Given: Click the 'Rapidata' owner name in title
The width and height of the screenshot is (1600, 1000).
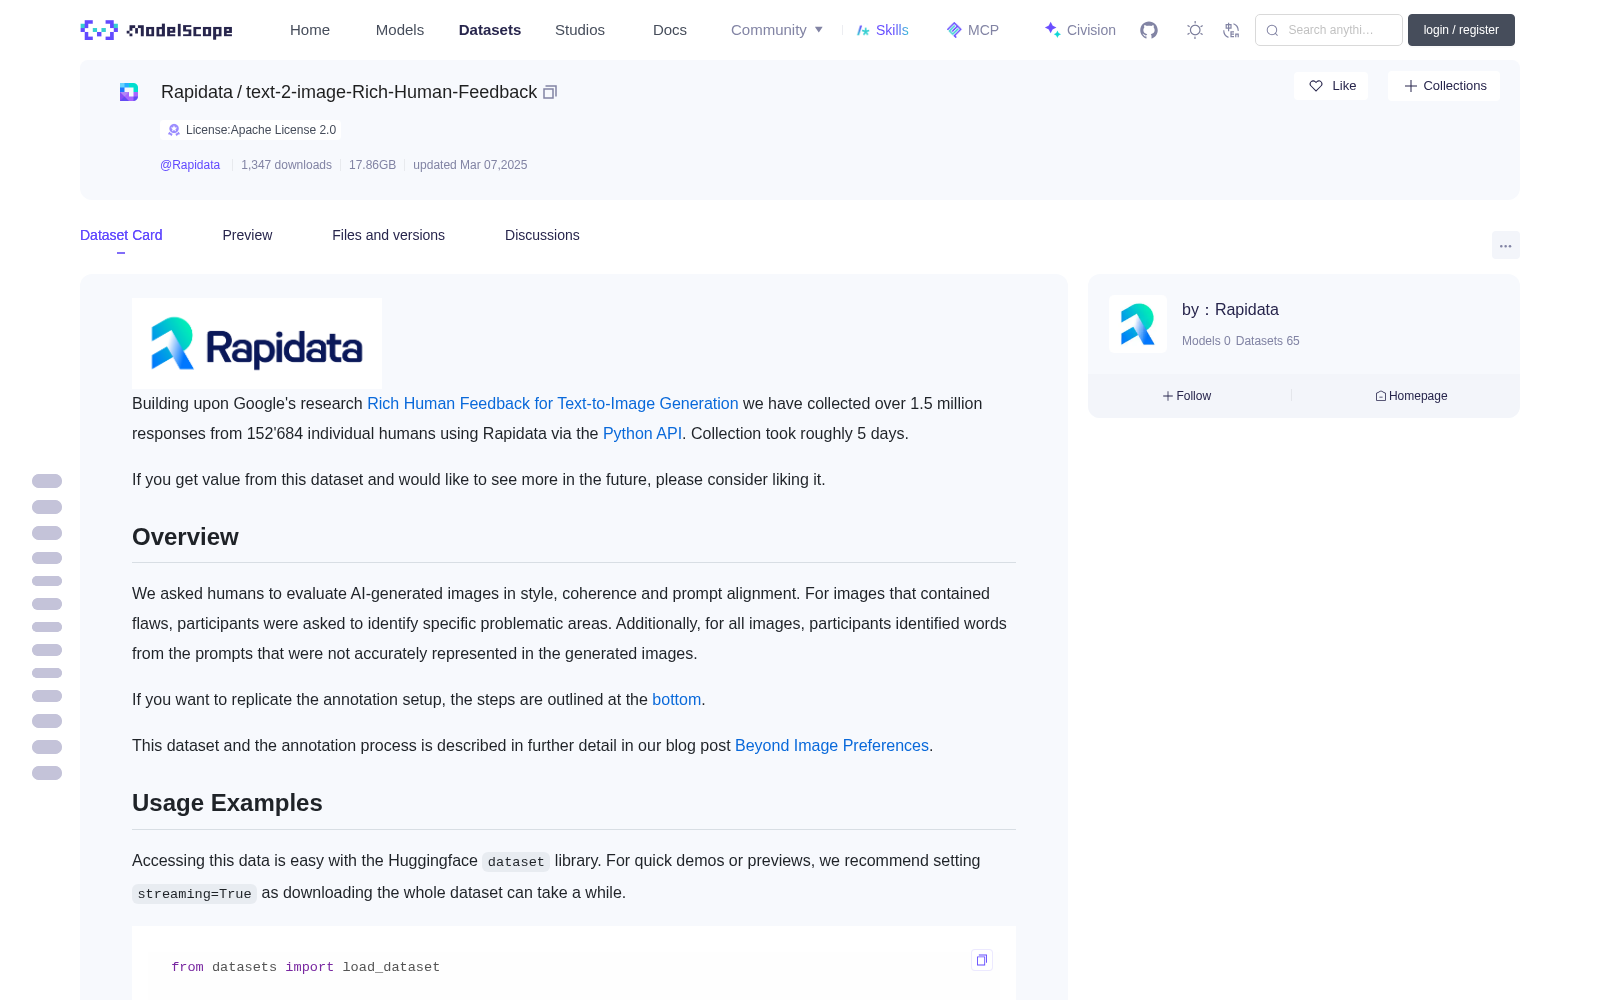Looking at the screenshot, I should pos(197,92).
